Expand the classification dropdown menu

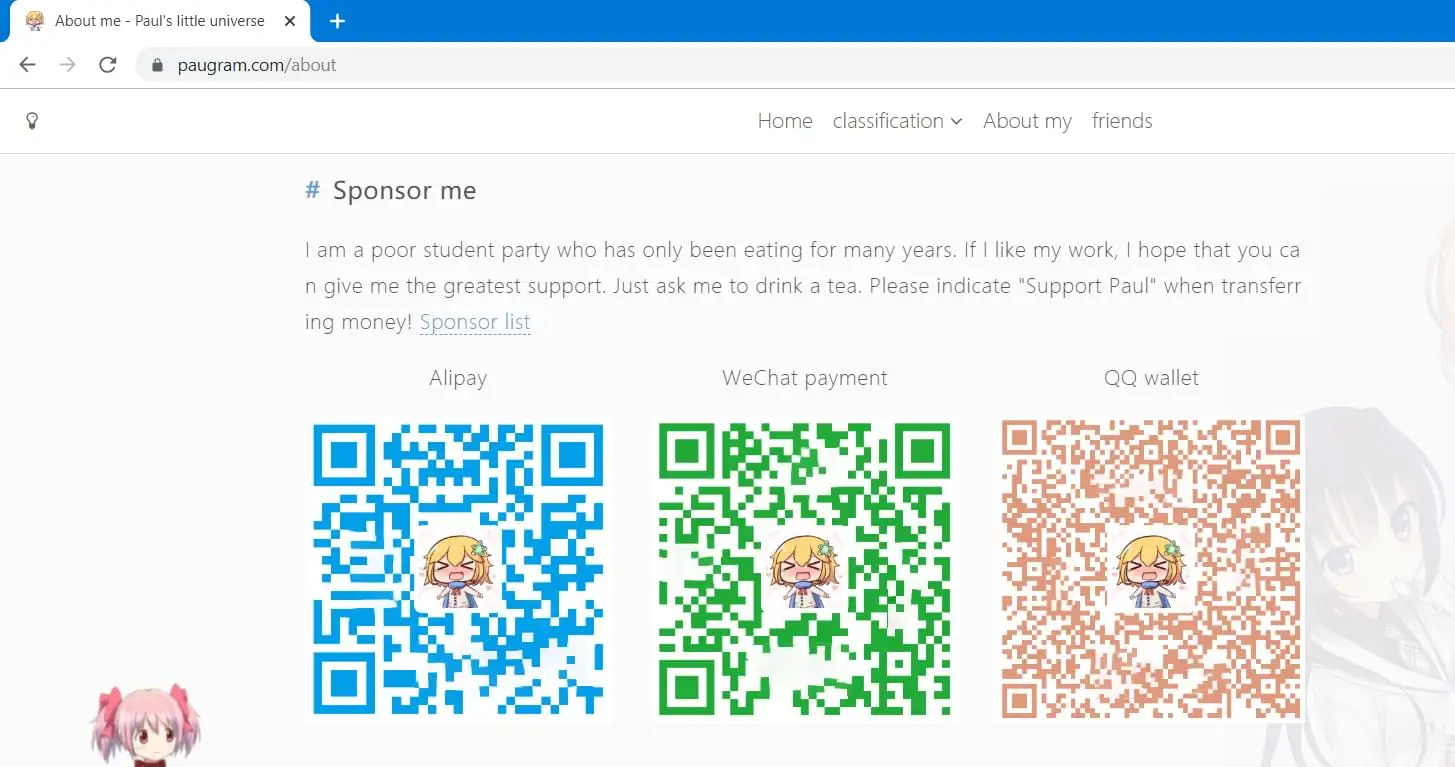pyautogui.click(x=897, y=121)
